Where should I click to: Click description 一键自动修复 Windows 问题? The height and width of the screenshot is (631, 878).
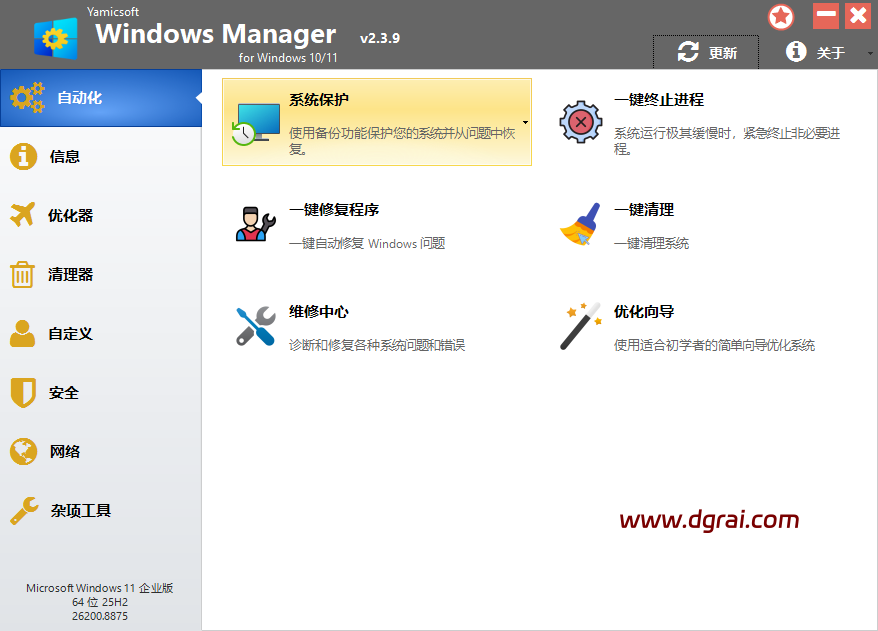point(367,243)
